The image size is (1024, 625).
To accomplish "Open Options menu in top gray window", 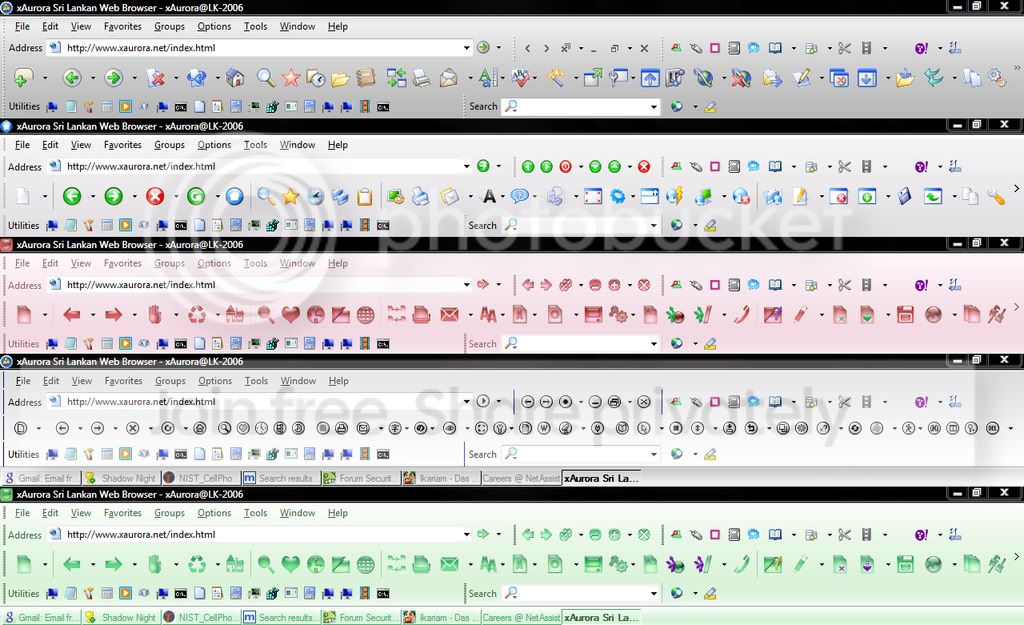I will point(214,26).
